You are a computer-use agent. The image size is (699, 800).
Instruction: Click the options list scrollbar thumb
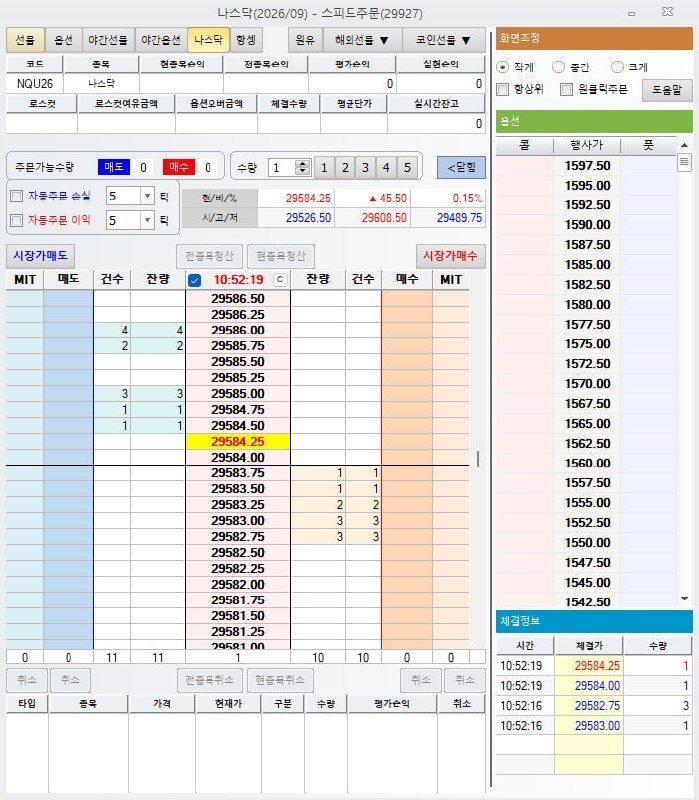[685, 163]
